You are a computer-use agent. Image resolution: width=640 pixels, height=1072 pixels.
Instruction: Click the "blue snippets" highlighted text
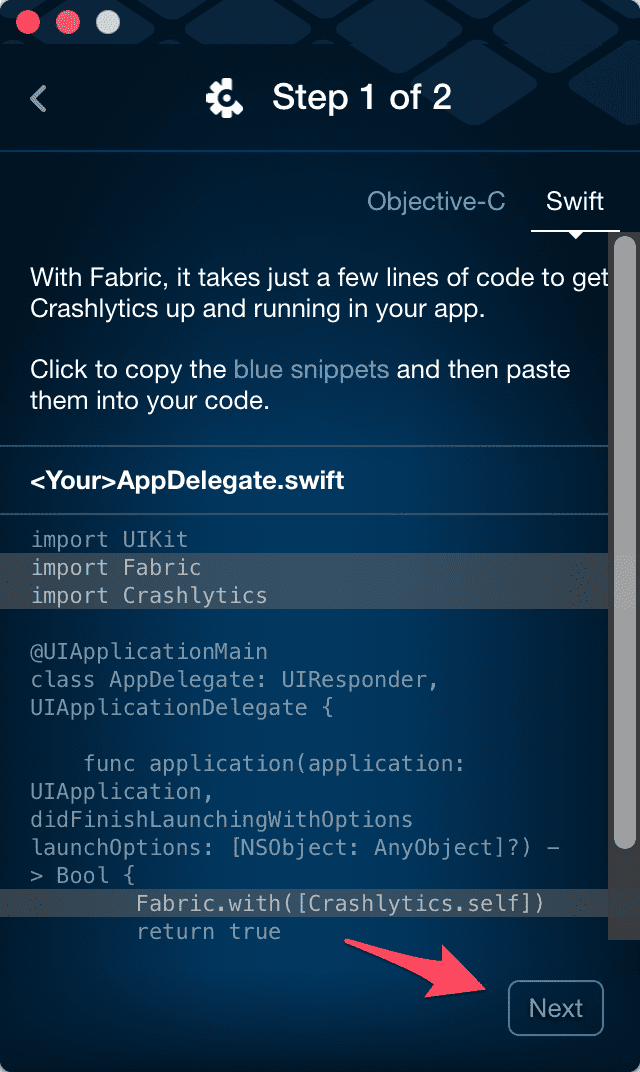pos(311,369)
